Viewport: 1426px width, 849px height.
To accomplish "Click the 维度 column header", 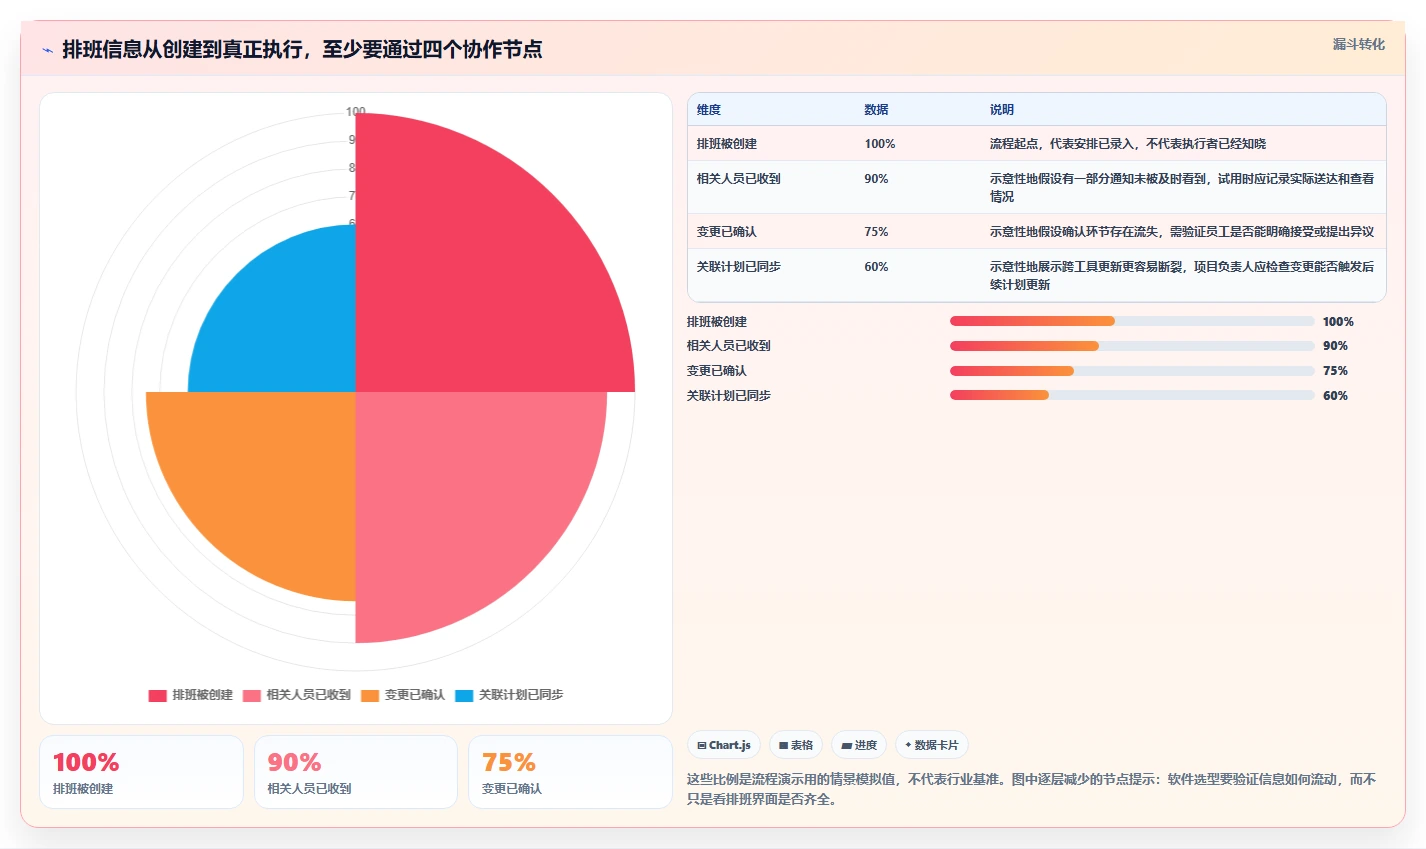I will click(709, 110).
